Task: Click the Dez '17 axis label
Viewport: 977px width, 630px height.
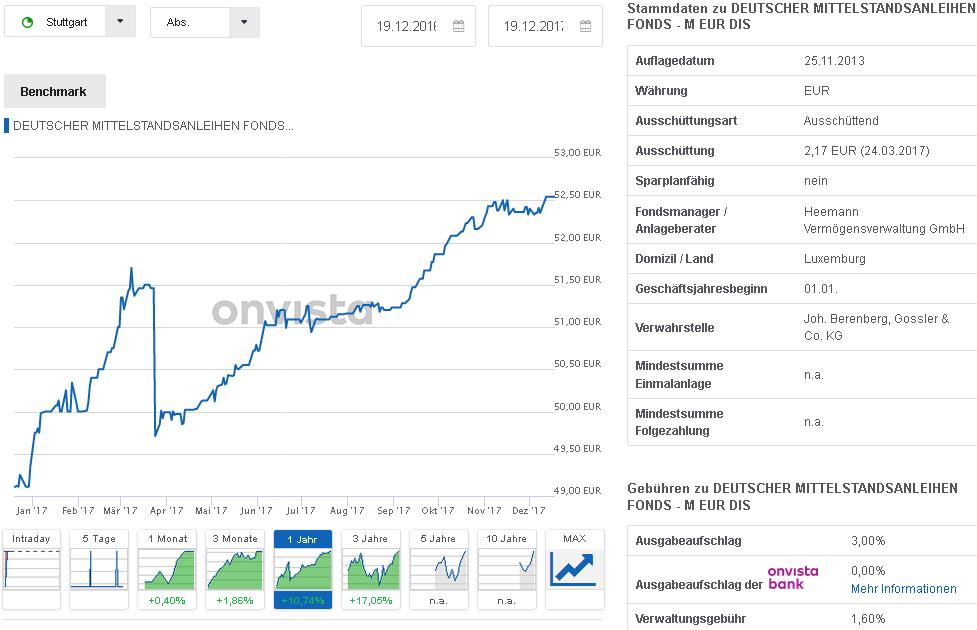Action: (x=528, y=510)
